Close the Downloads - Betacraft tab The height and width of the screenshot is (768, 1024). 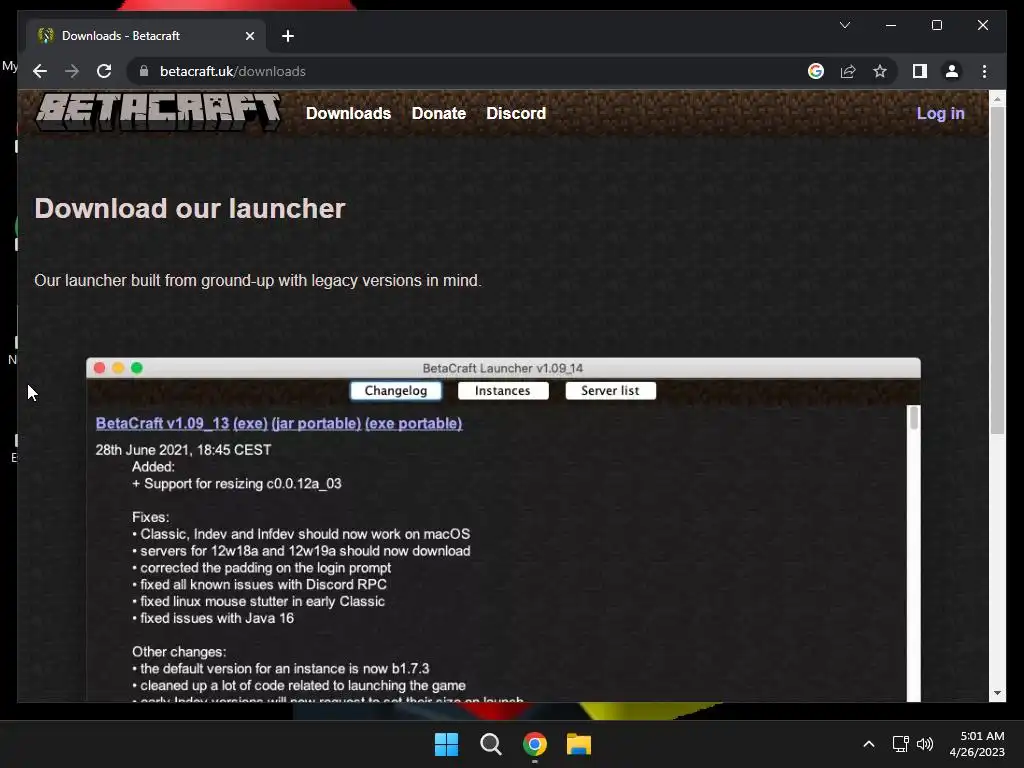click(249, 36)
